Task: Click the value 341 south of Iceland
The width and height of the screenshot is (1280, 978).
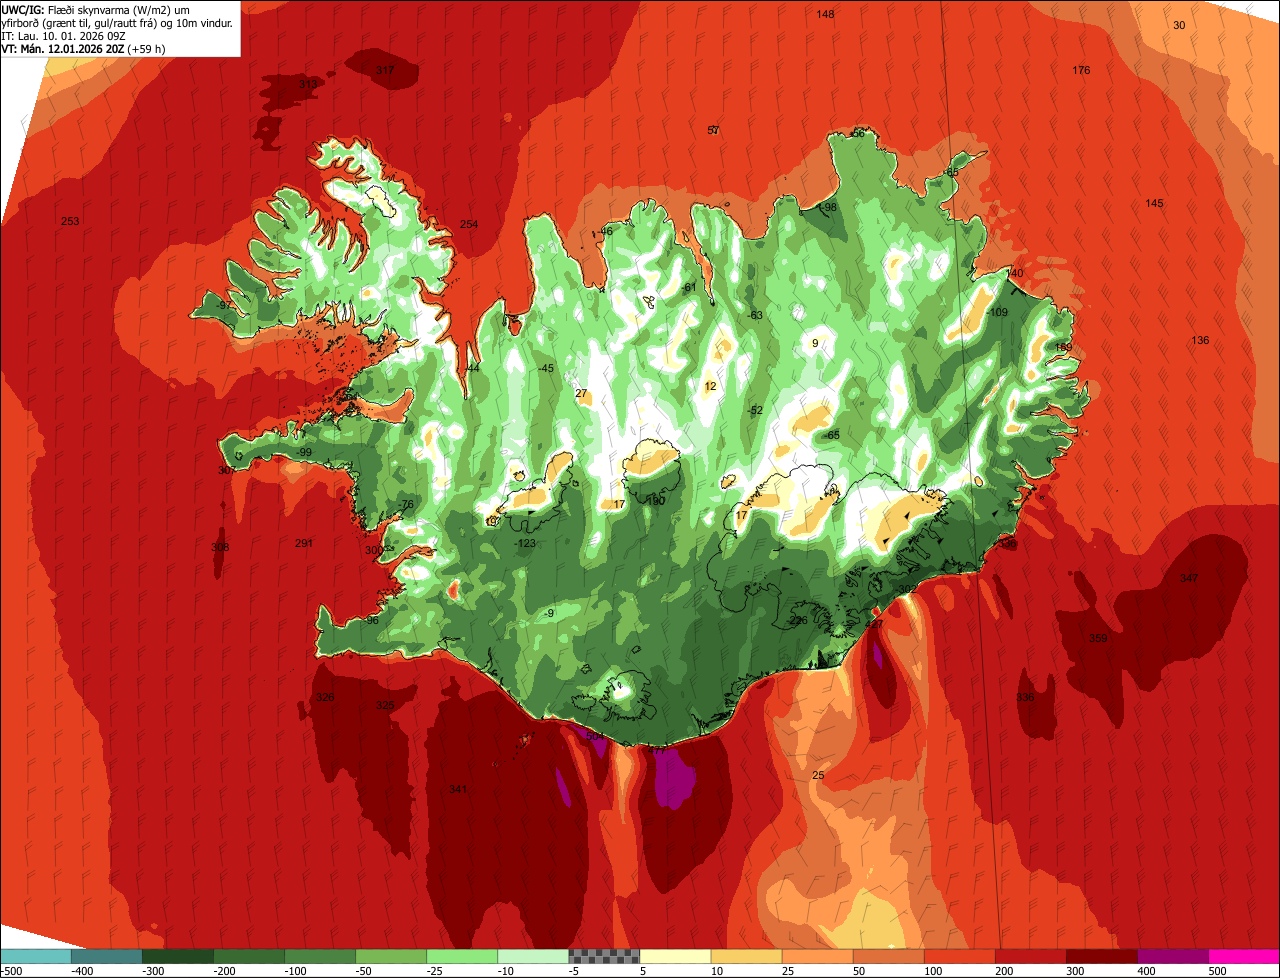Action: click(458, 789)
